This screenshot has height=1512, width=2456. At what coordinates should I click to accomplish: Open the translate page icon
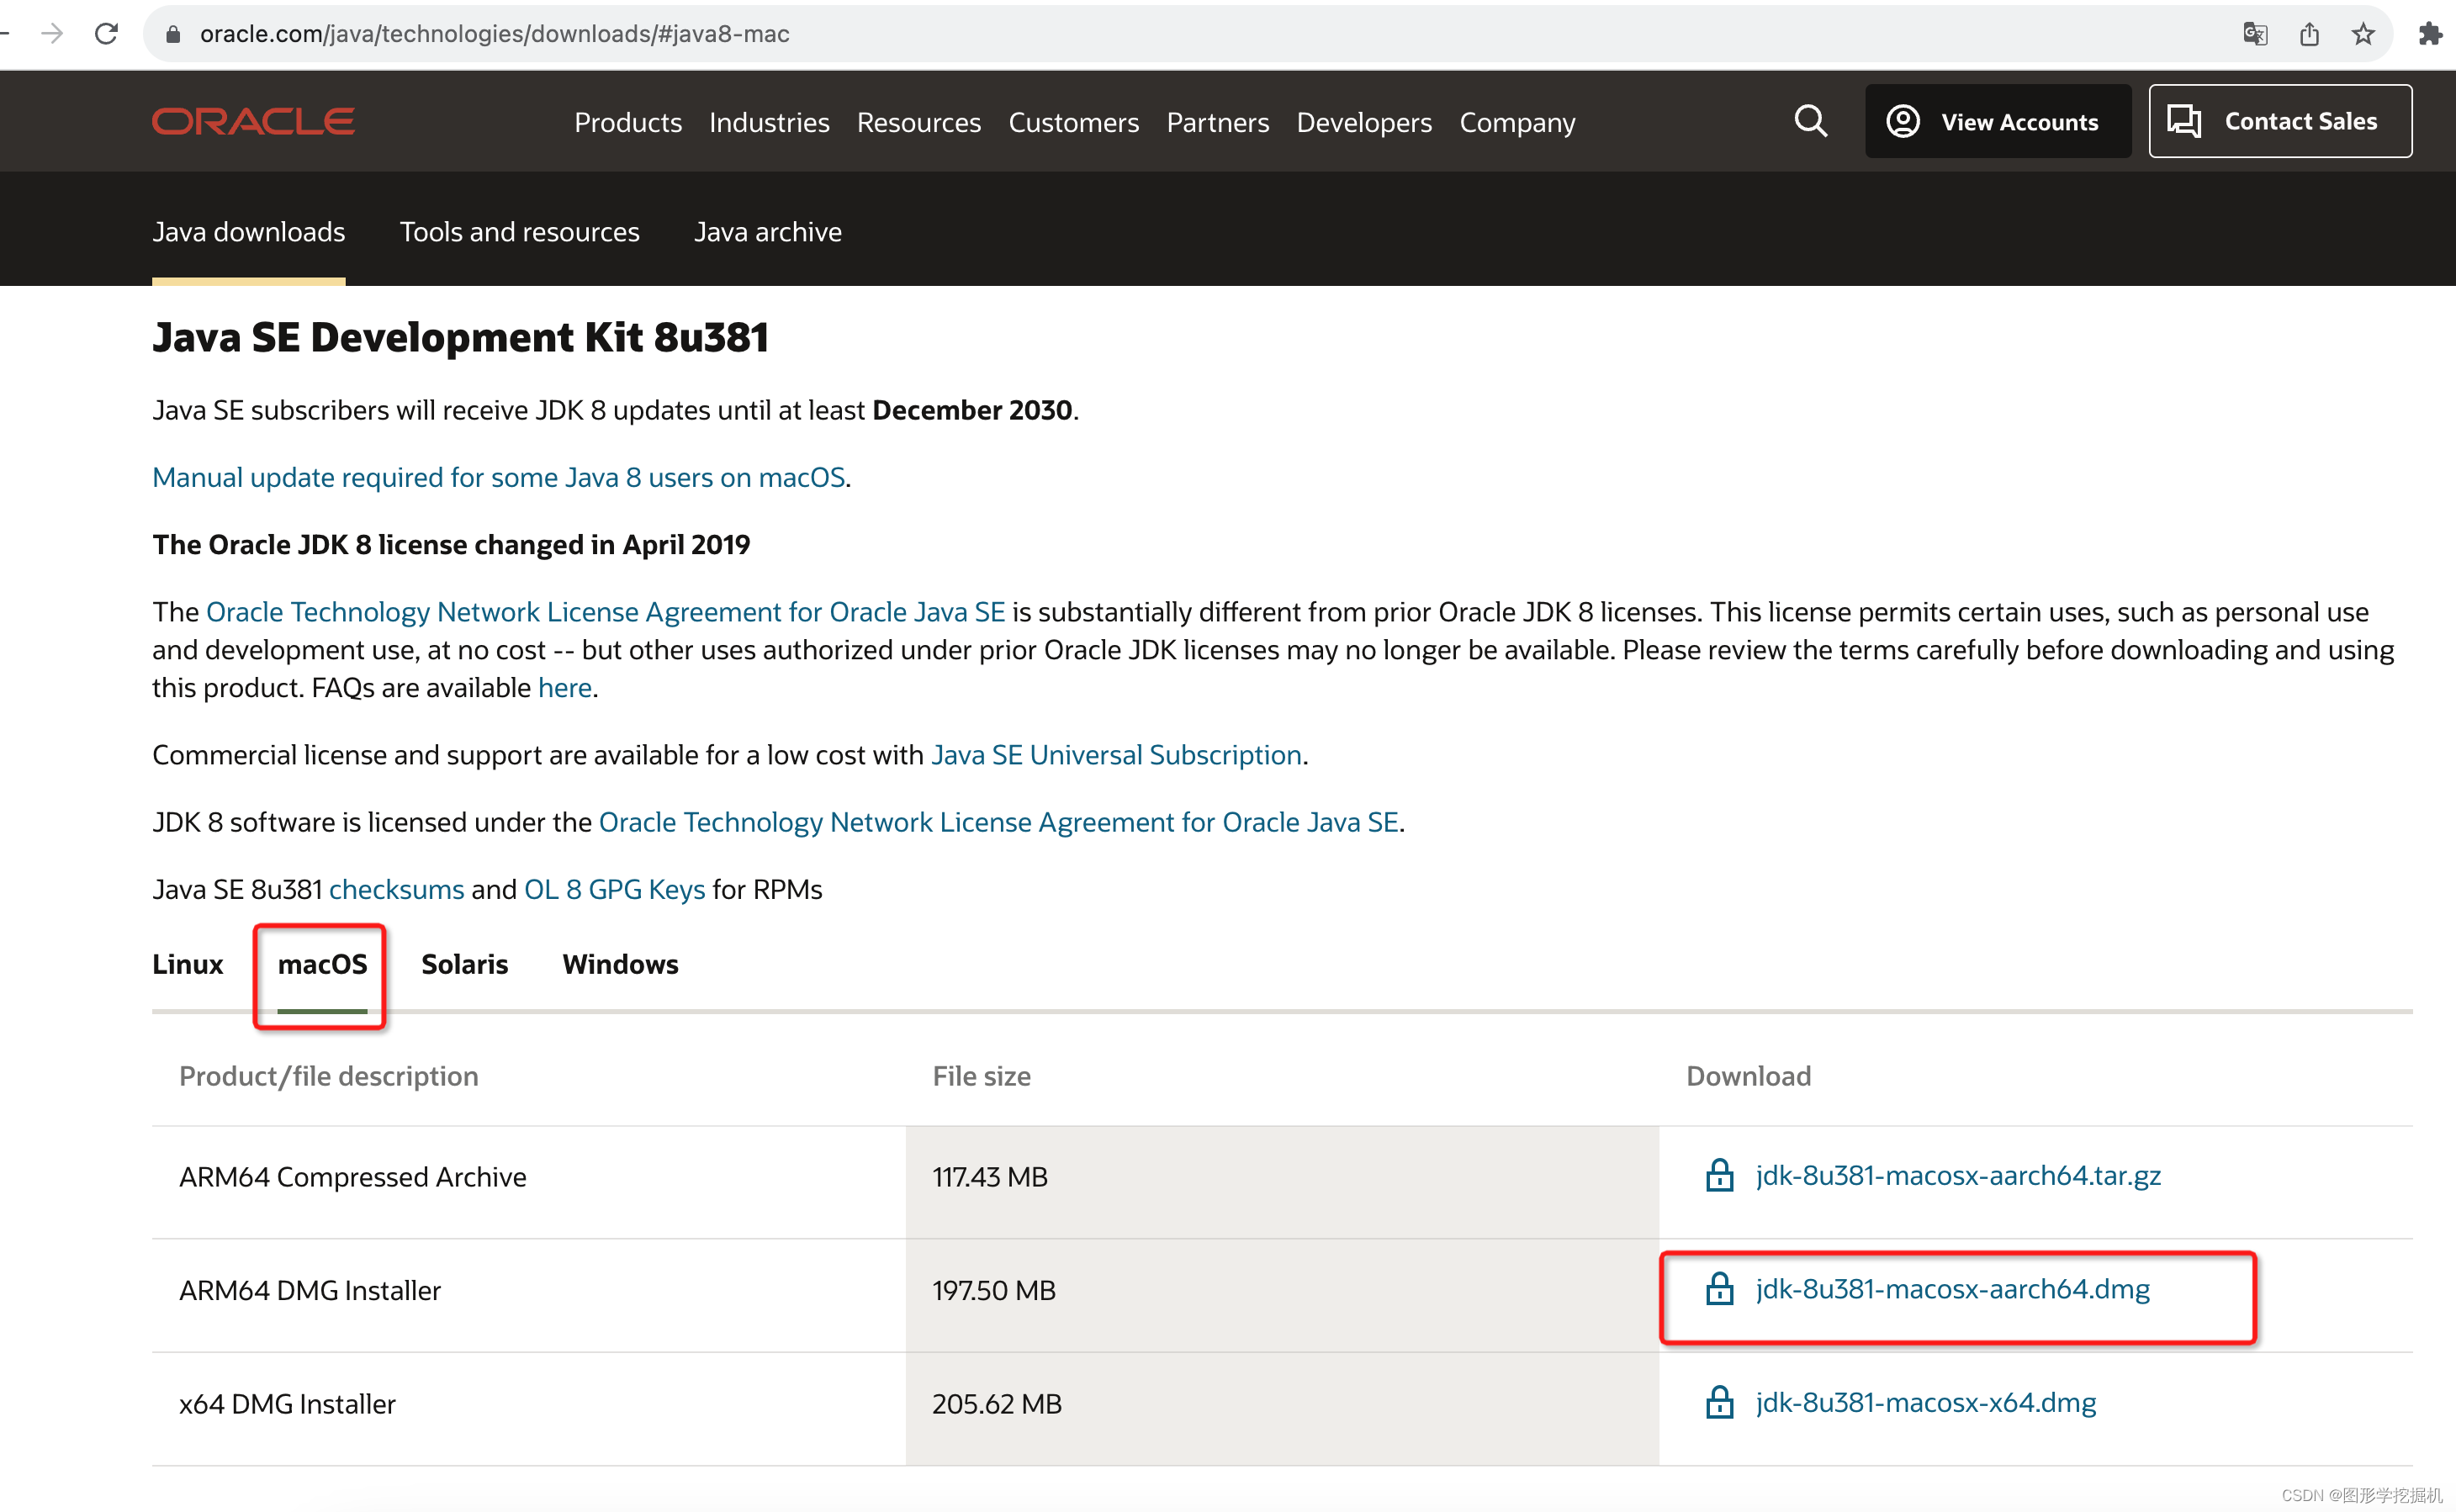(2254, 34)
